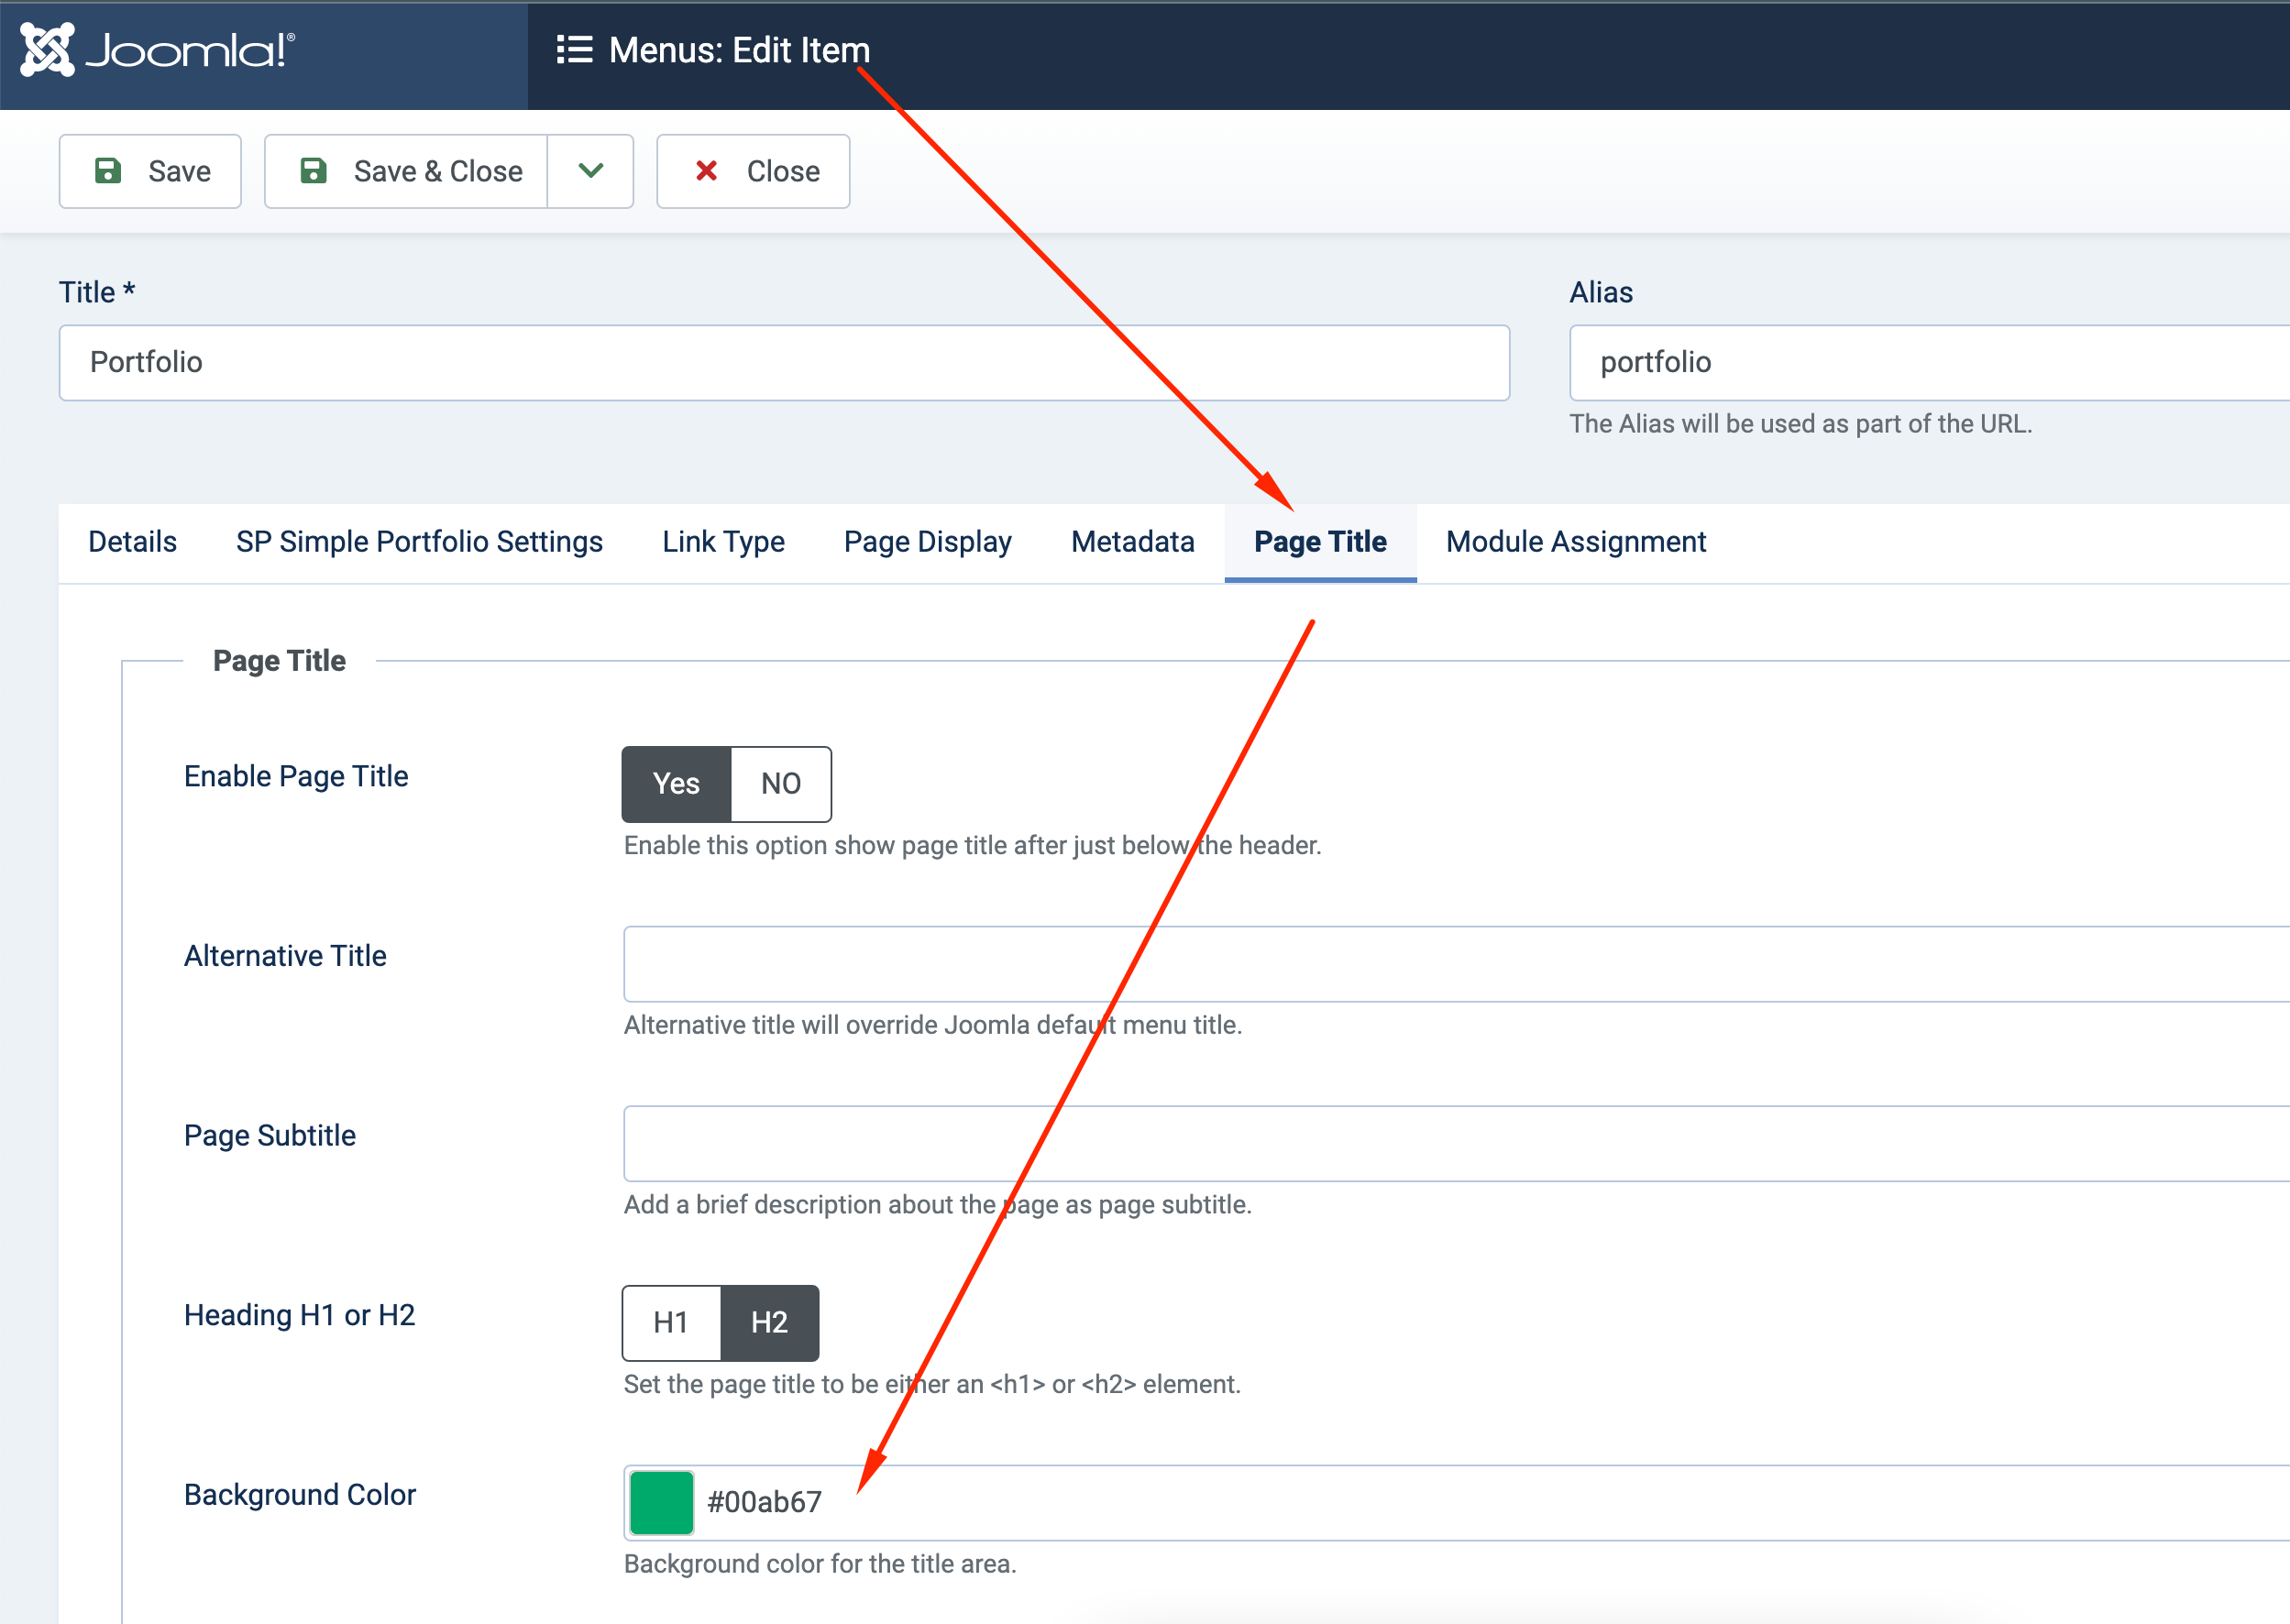Click the menu list icon beside the Menus heading
The height and width of the screenshot is (1624, 2290).
click(x=574, y=49)
